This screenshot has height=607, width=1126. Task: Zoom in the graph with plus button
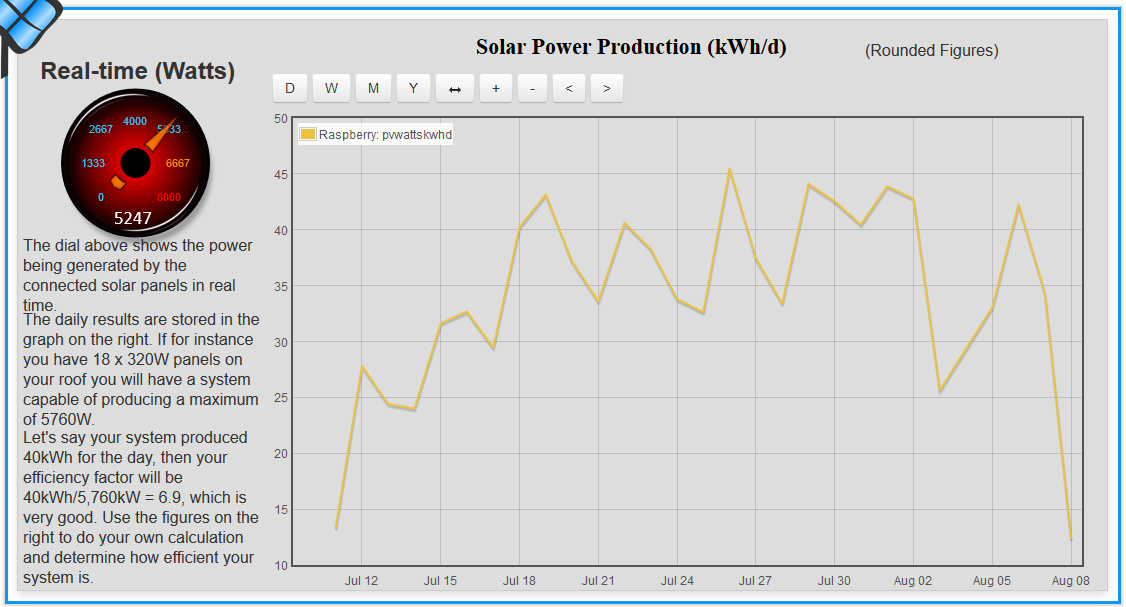click(x=495, y=88)
